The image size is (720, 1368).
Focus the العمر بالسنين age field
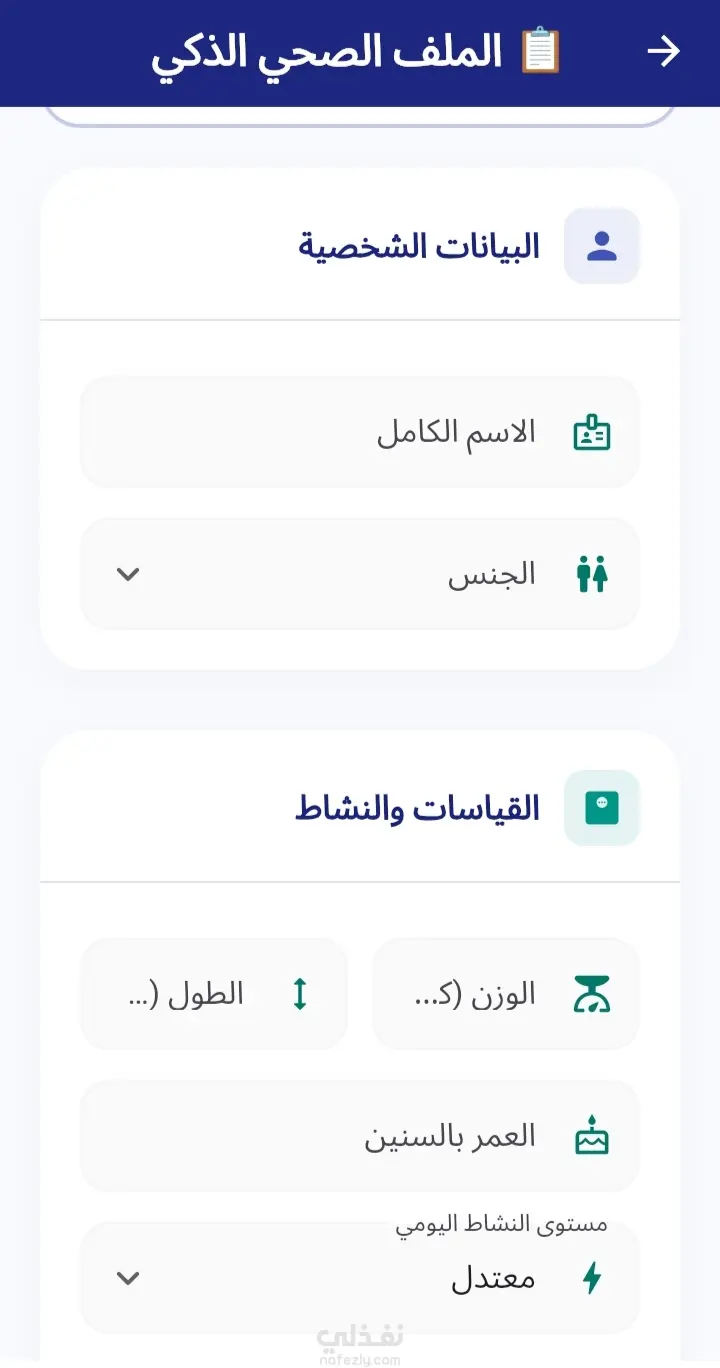[x=360, y=1136]
